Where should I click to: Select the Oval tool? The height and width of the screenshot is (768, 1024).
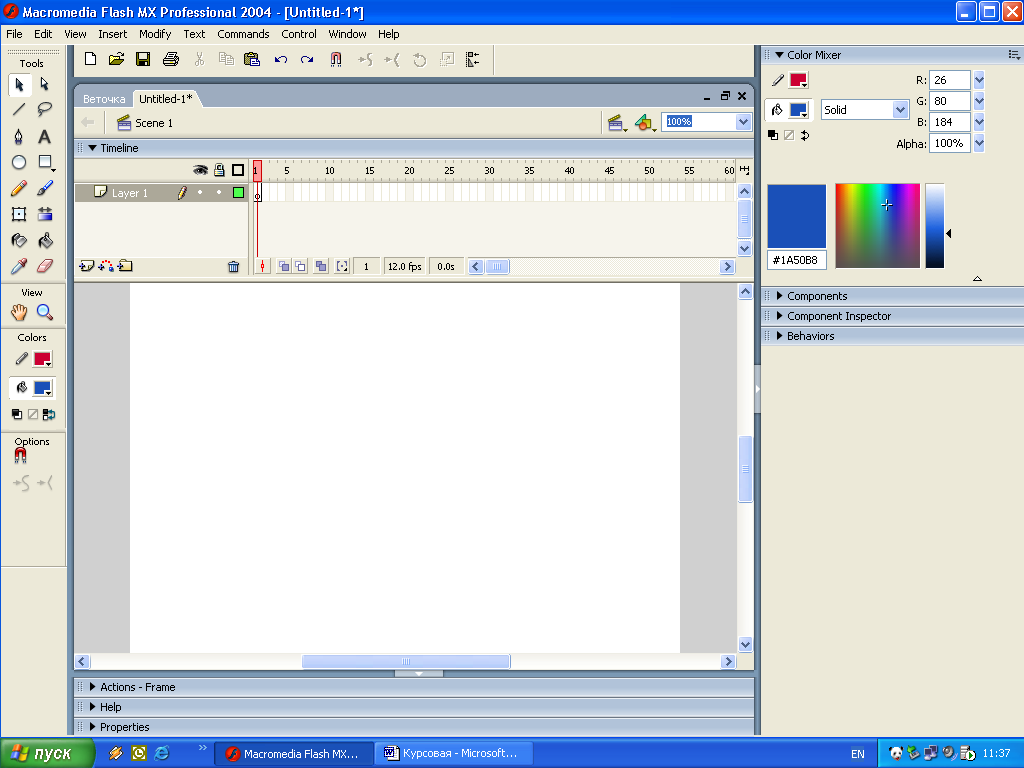click(19, 163)
